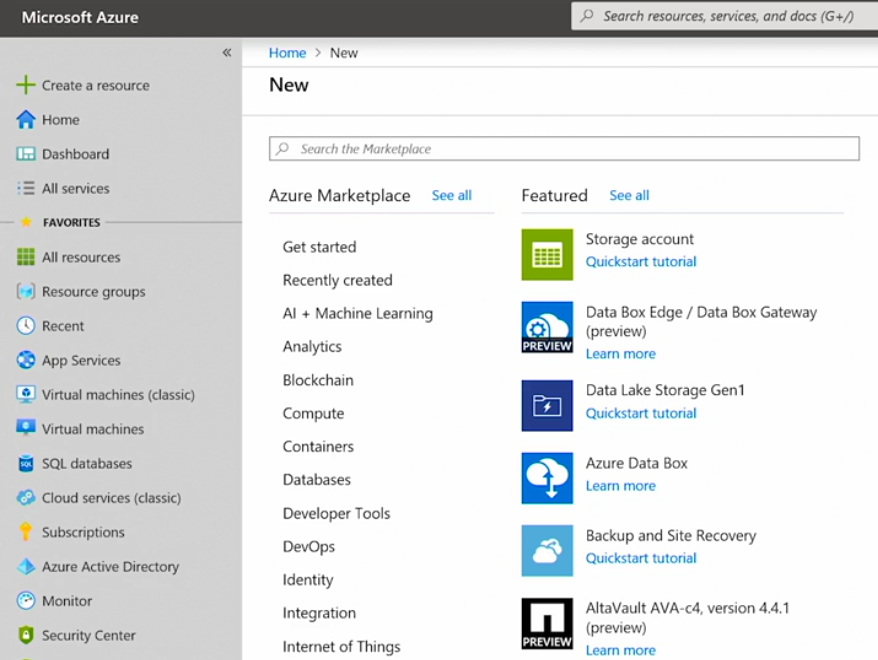Select the Analytics category
The height and width of the screenshot is (660, 878).
tap(312, 347)
